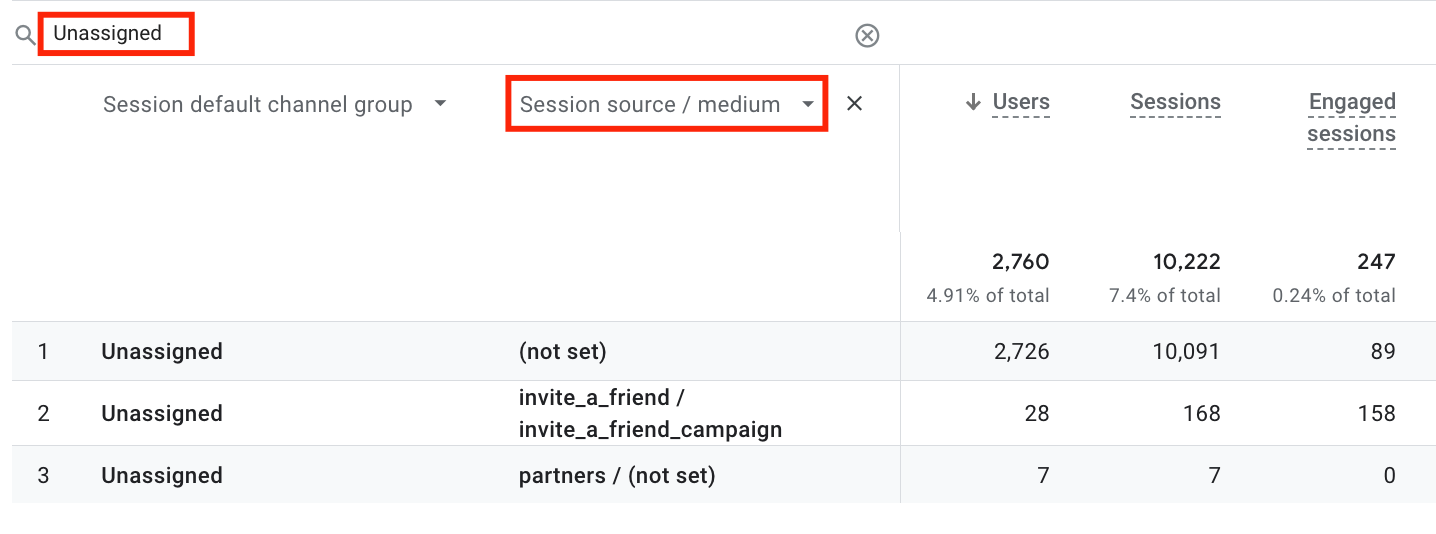The width and height of the screenshot is (1436, 534).
Task: Click the sort arrow beside Users
Action: click(x=974, y=102)
